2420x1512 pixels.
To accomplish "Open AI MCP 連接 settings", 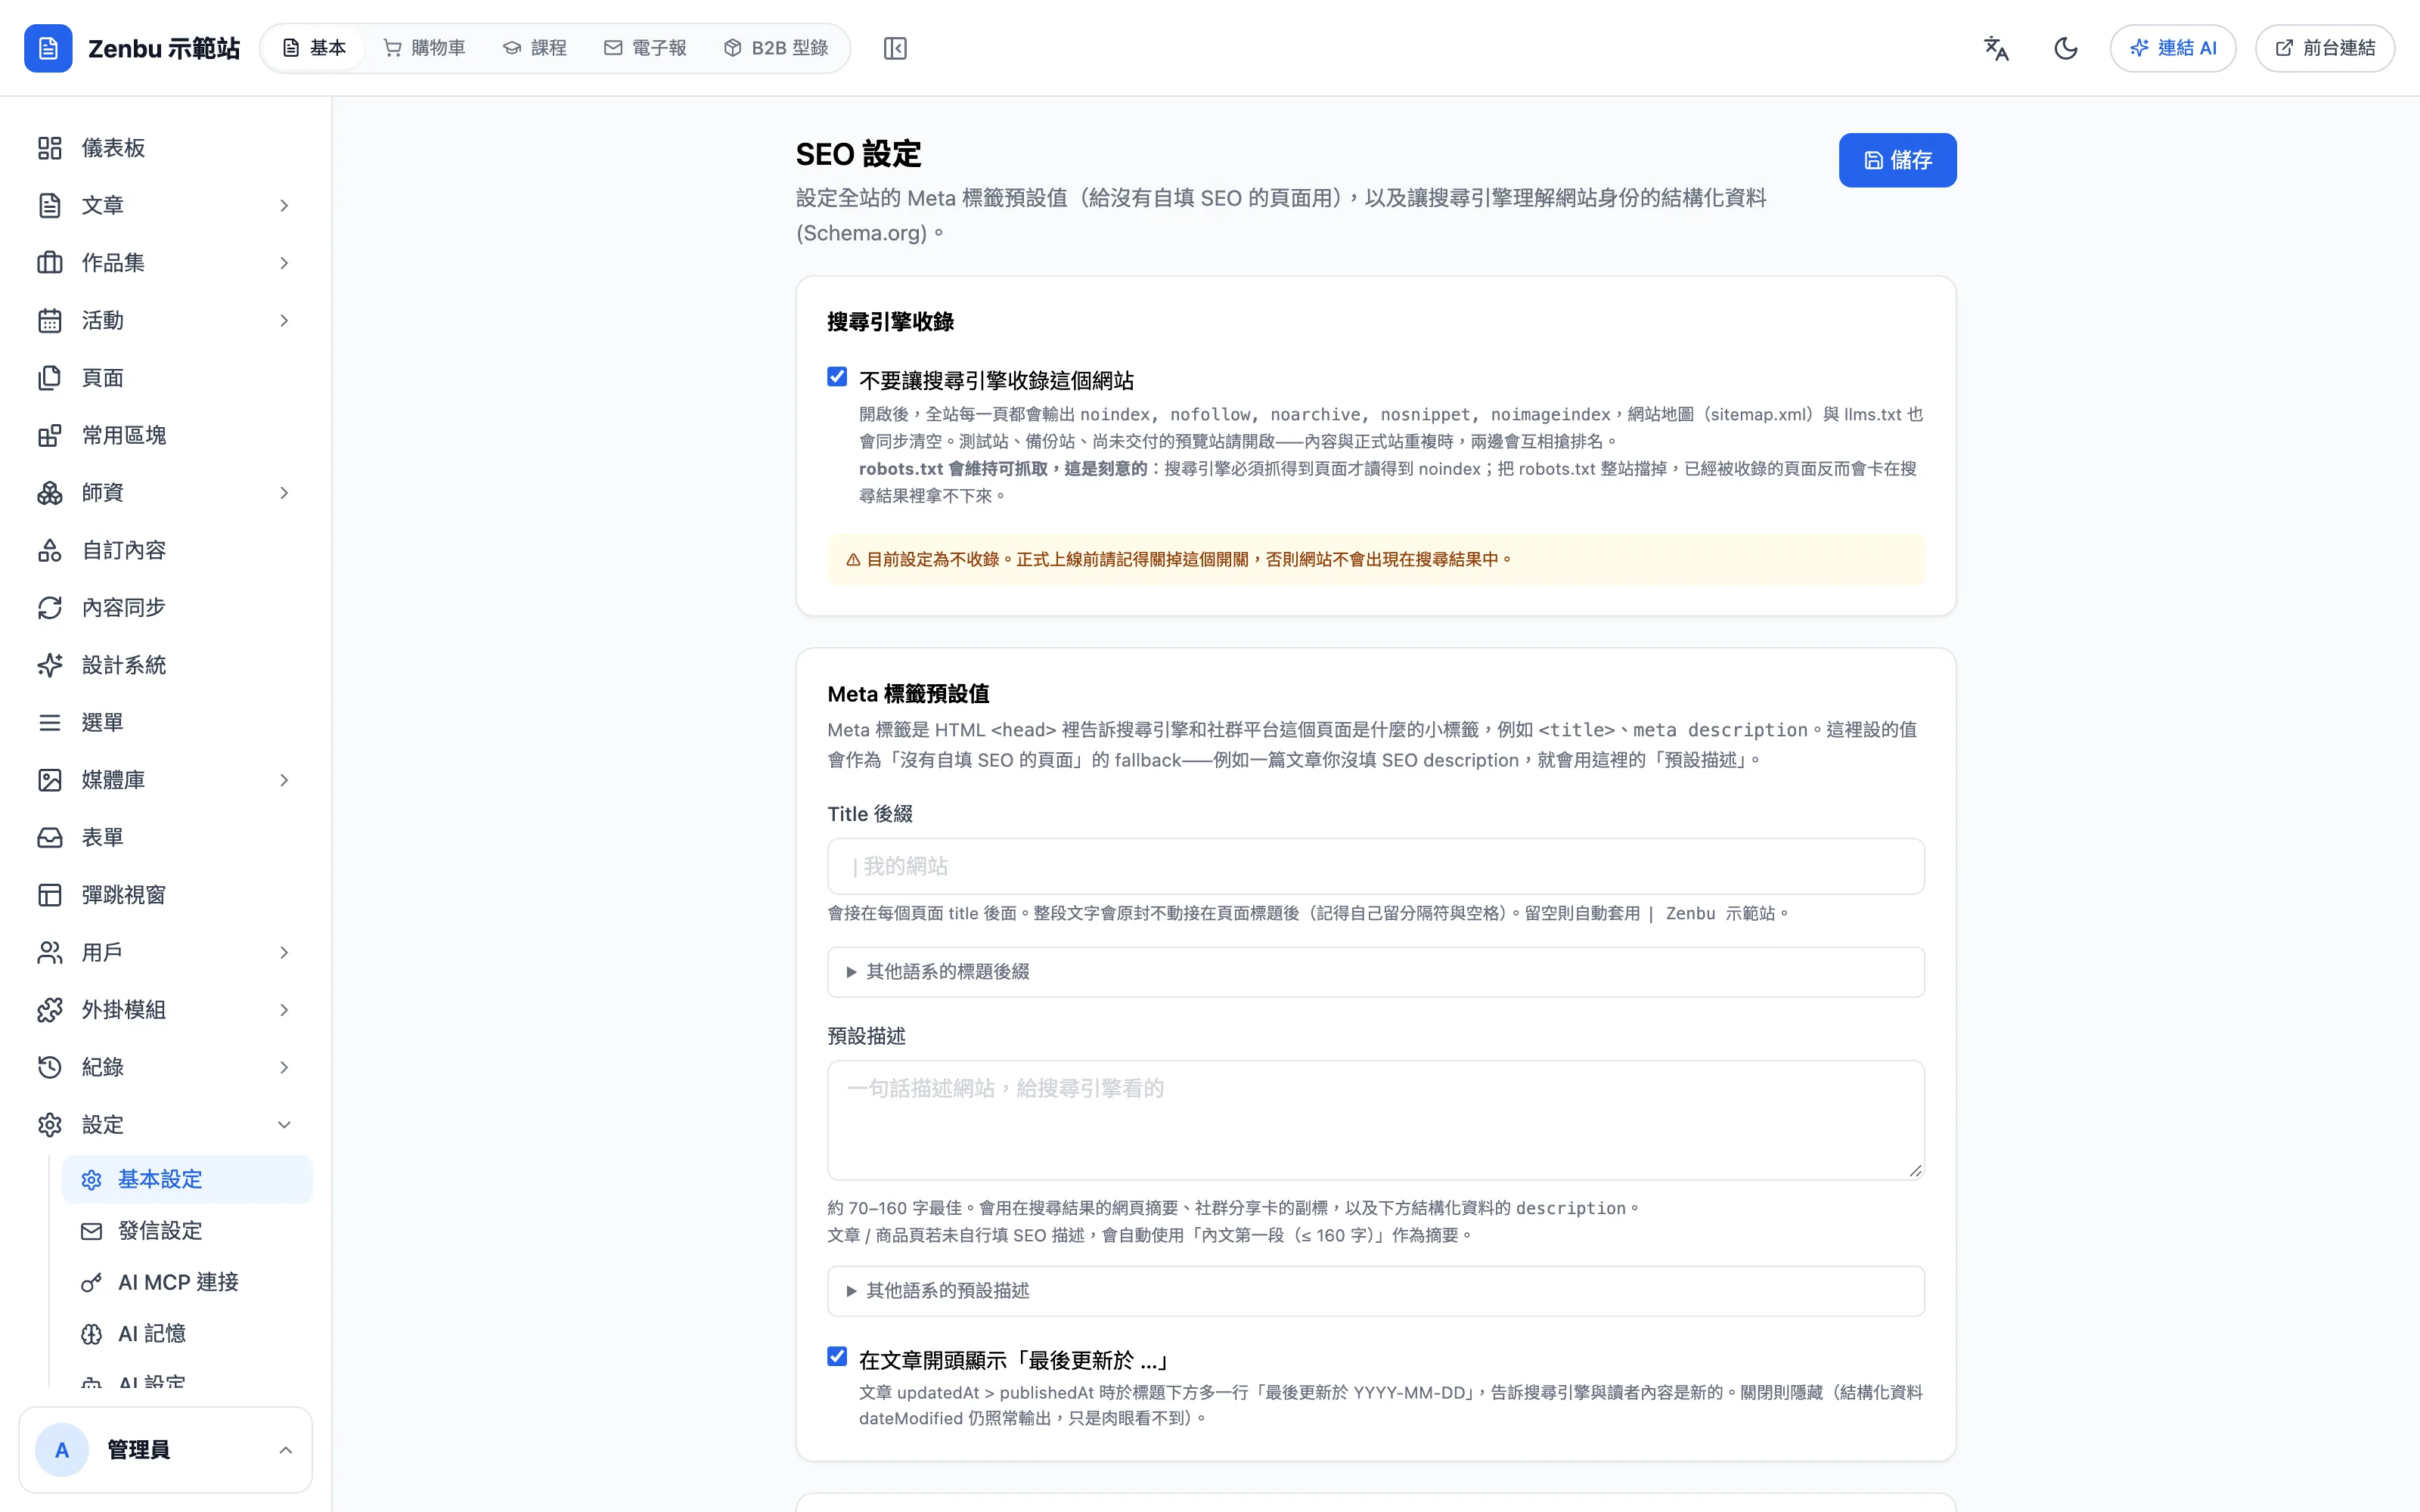I will pyautogui.click(x=187, y=1282).
